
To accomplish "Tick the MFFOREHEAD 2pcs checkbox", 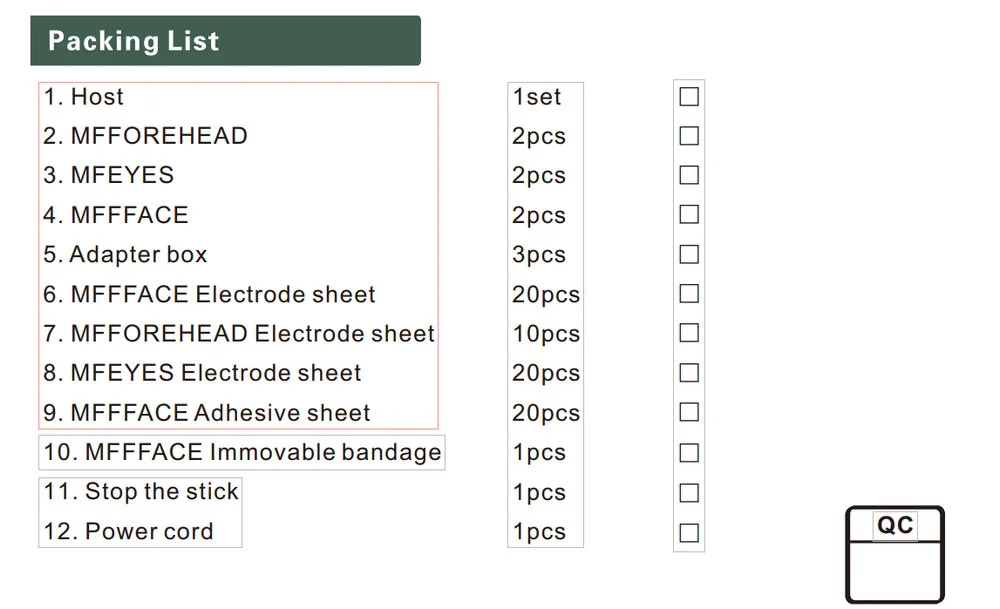I will (x=689, y=136).
